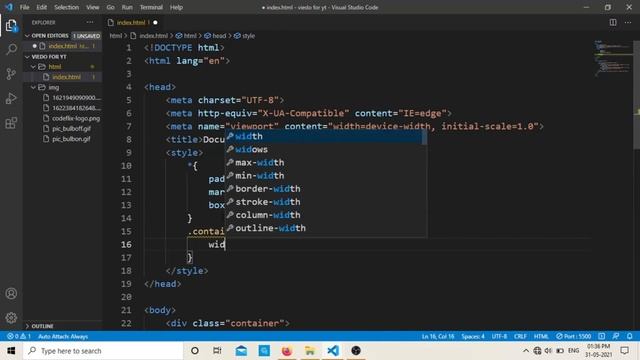Image resolution: width=640 pixels, height=360 pixels.
Task: Open the Explorer view in activity bar
Action: point(11,26)
